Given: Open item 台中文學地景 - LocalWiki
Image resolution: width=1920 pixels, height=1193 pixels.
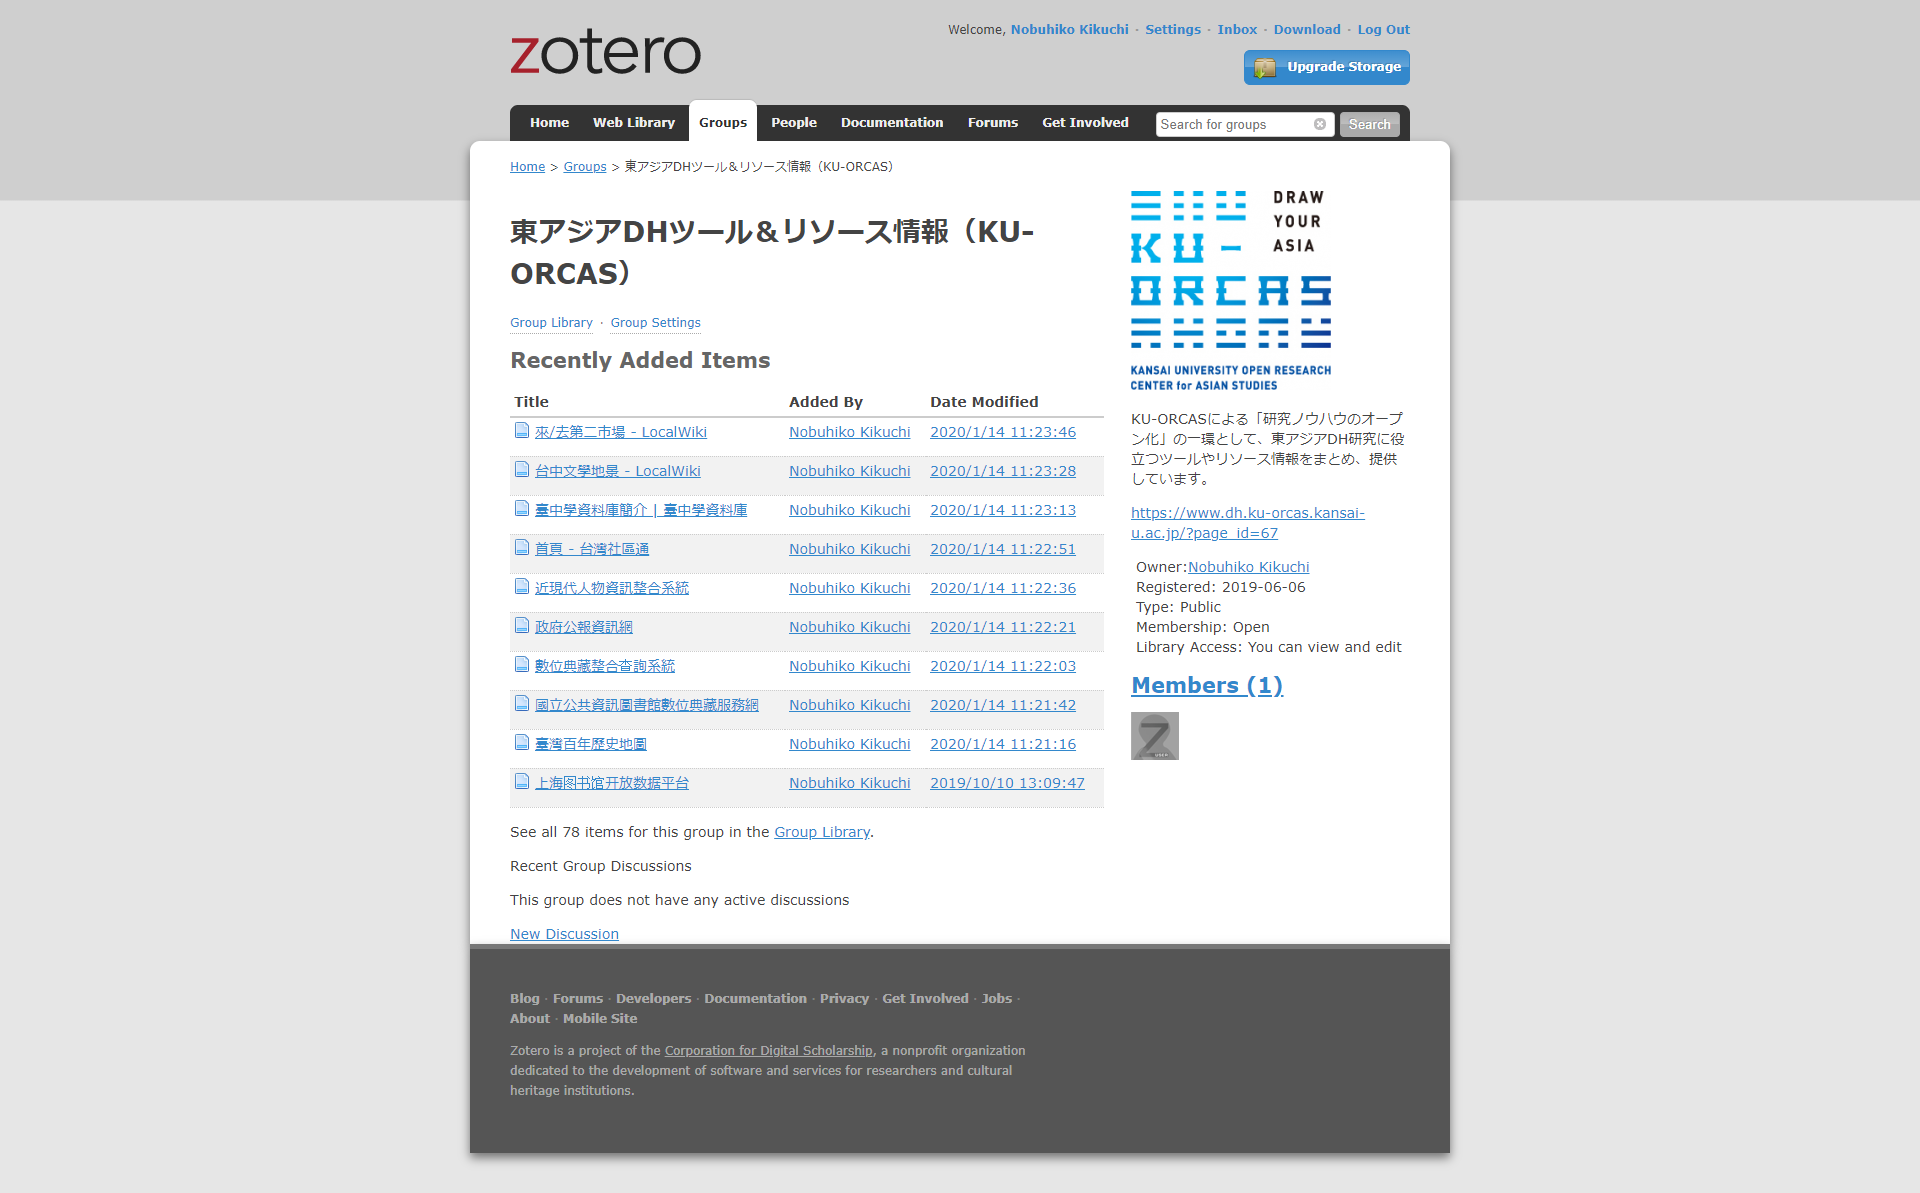Looking at the screenshot, I should 617,471.
